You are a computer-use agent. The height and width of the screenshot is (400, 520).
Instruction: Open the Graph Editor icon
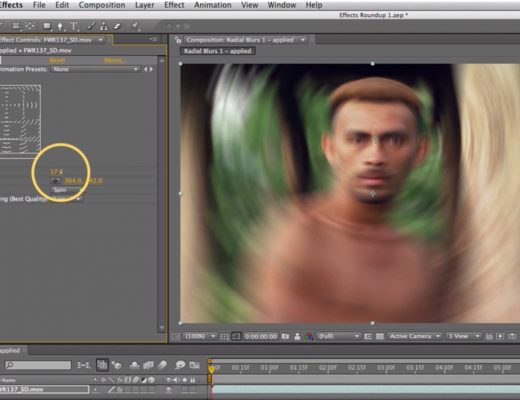pyautogui.click(x=195, y=365)
